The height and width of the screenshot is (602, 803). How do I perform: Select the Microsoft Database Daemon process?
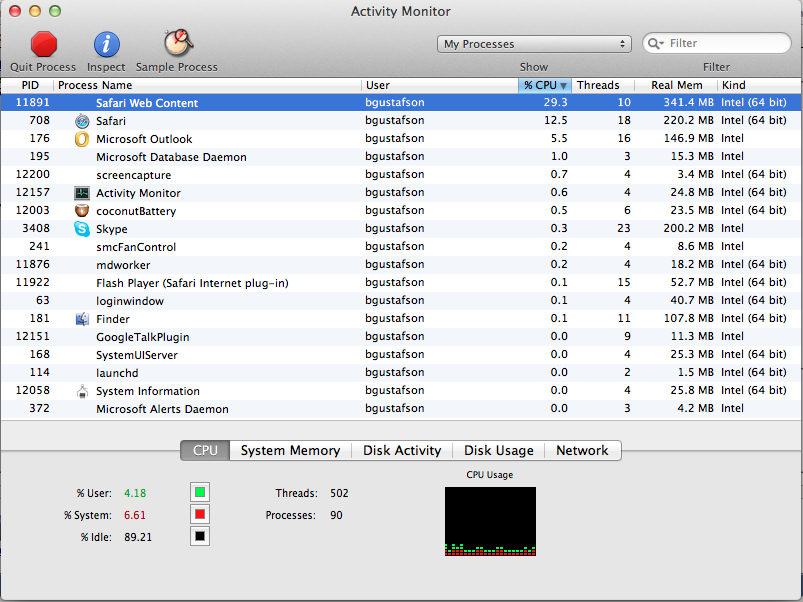pos(402,157)
